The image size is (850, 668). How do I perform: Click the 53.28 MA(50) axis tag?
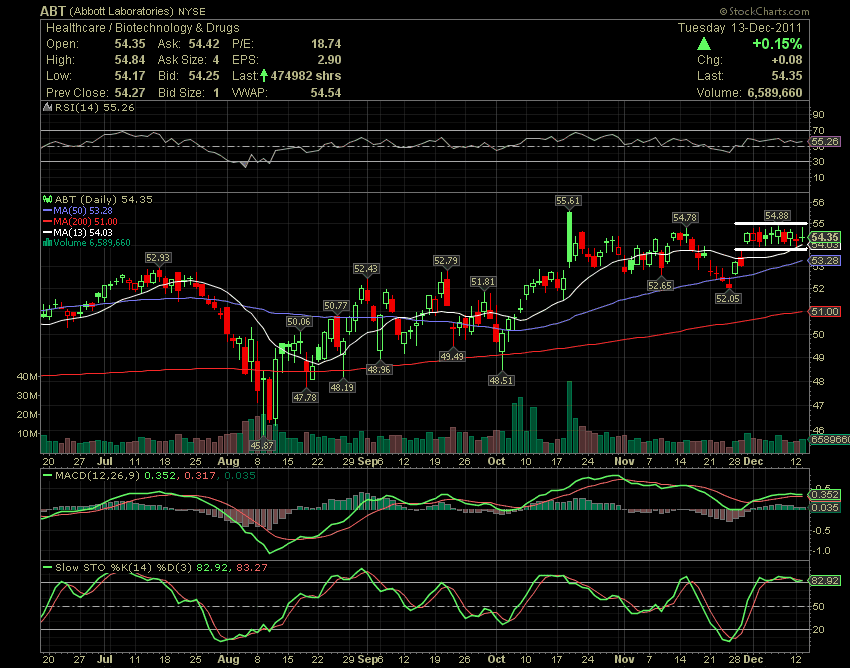825,261
